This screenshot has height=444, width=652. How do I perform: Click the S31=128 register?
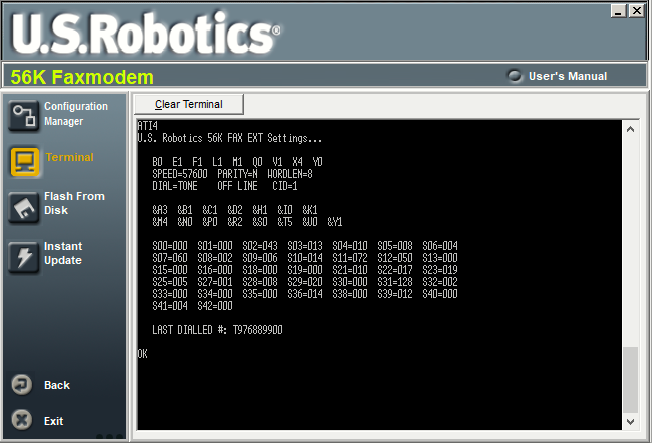[395, 282]
